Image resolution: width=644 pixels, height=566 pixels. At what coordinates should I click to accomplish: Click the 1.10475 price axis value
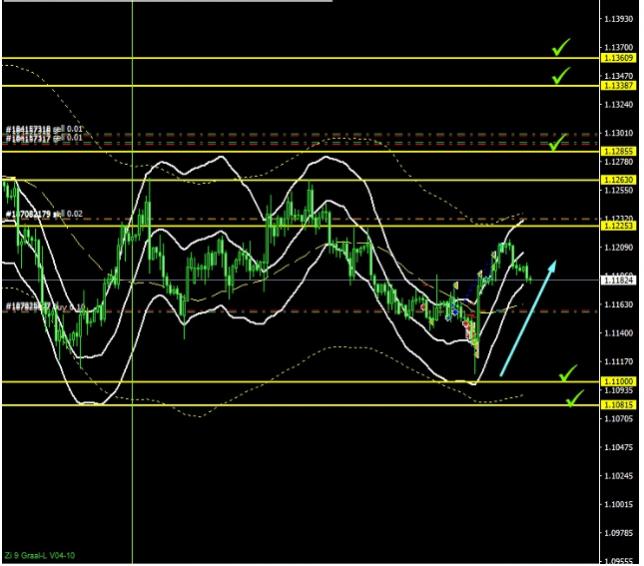[x=619, y=447]
